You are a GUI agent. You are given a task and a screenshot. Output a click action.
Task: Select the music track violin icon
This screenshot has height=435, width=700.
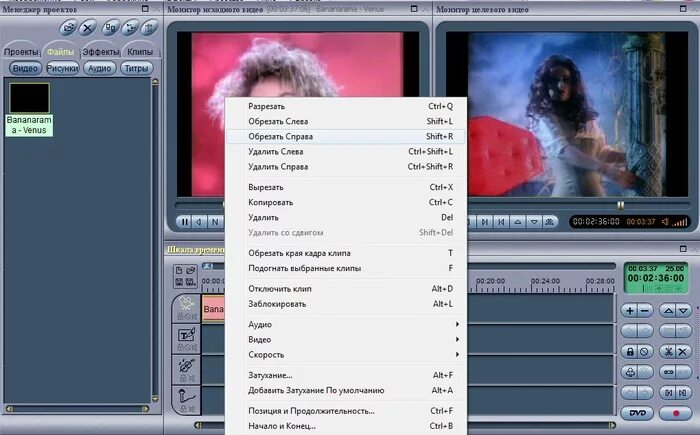click(x=187, y=365)
